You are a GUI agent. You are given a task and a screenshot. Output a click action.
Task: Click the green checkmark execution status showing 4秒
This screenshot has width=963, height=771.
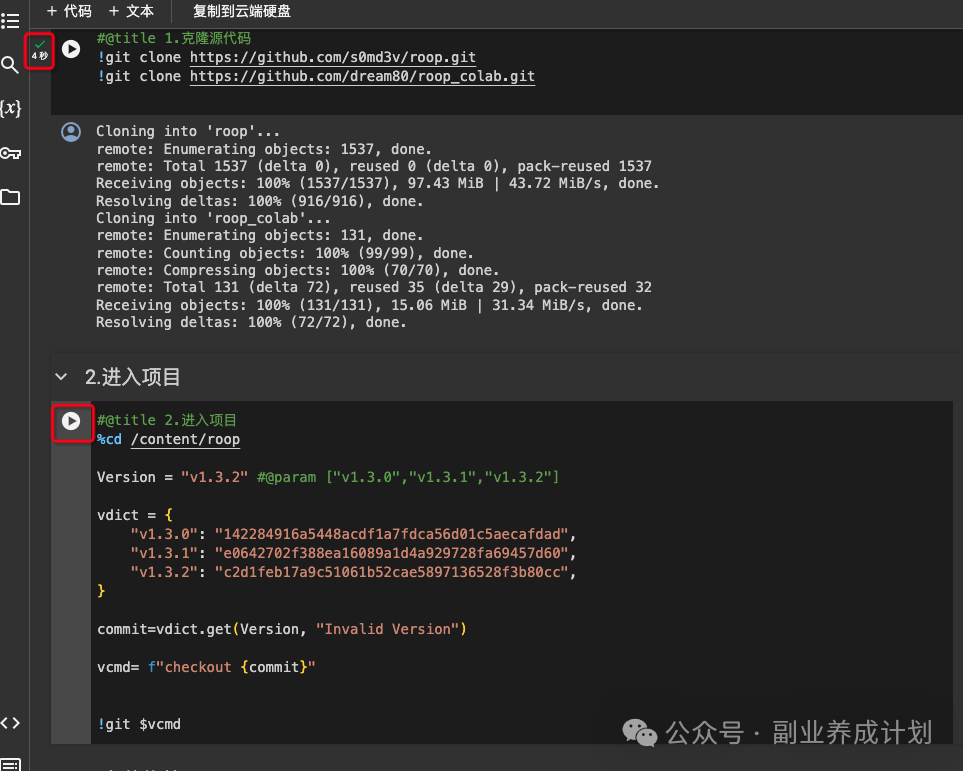click(39, 50)
